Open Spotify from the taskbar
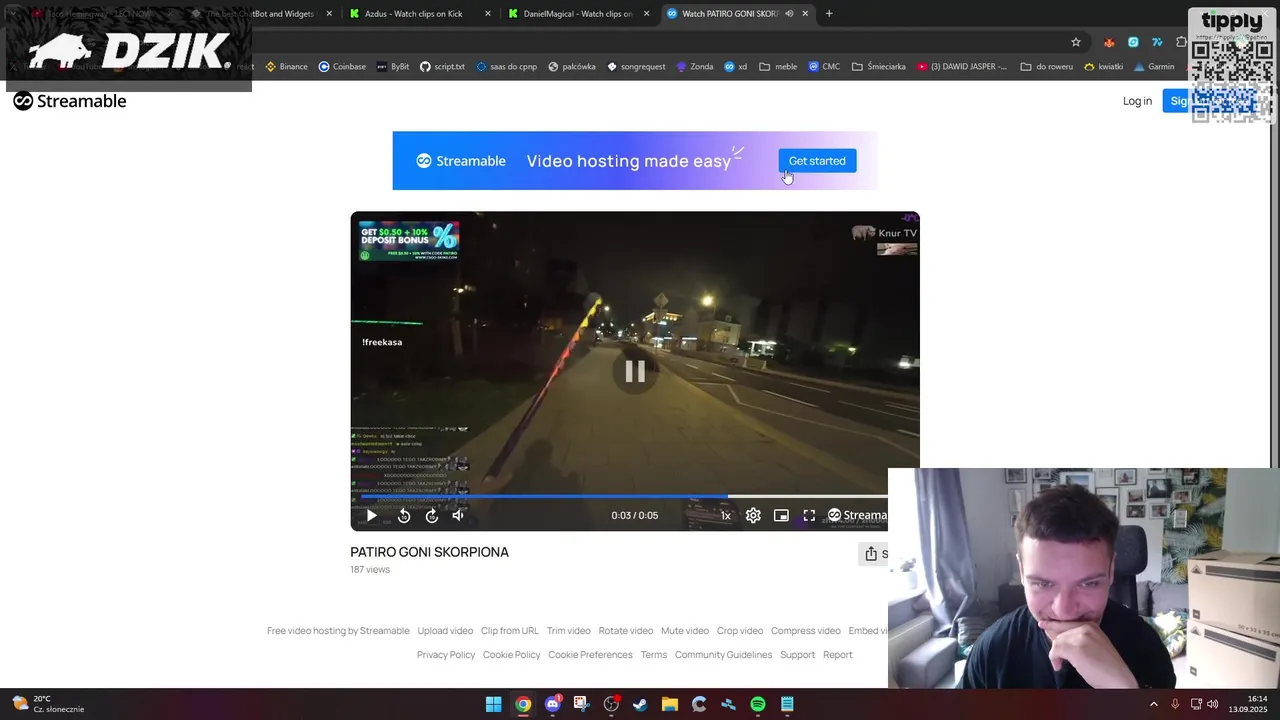Image resolution: width=1280 pixels, height=720 pixels. click(x=758, y=704)
